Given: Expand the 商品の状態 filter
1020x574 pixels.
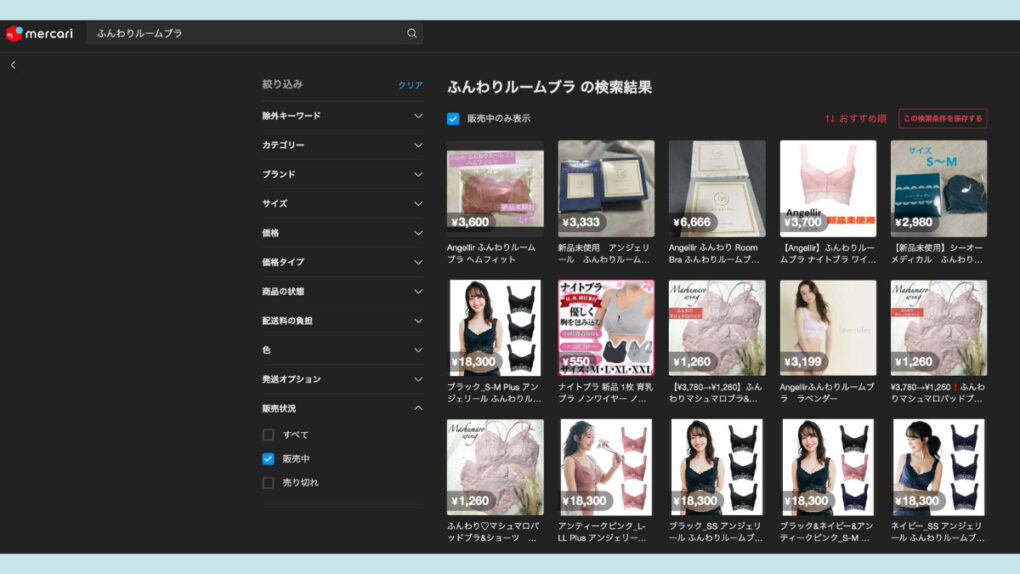Looking at the screenshot, I should (x=342, y=292).
